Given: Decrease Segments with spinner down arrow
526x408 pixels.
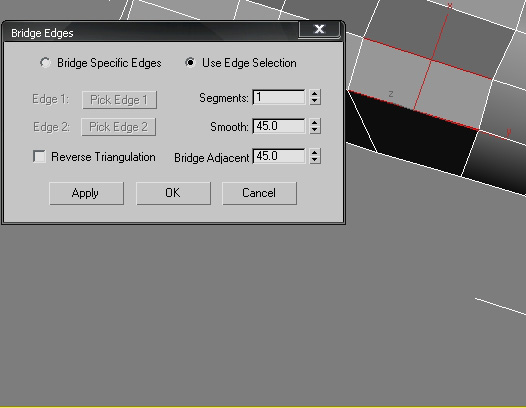Looking at the screenshot, I should (x=315, y=101).
